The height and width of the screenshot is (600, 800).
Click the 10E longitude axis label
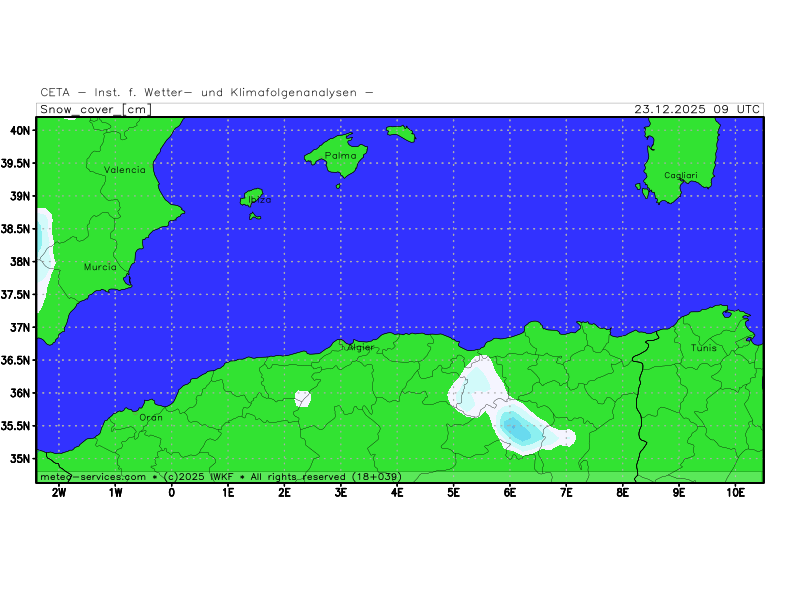(x=735, y=493)
